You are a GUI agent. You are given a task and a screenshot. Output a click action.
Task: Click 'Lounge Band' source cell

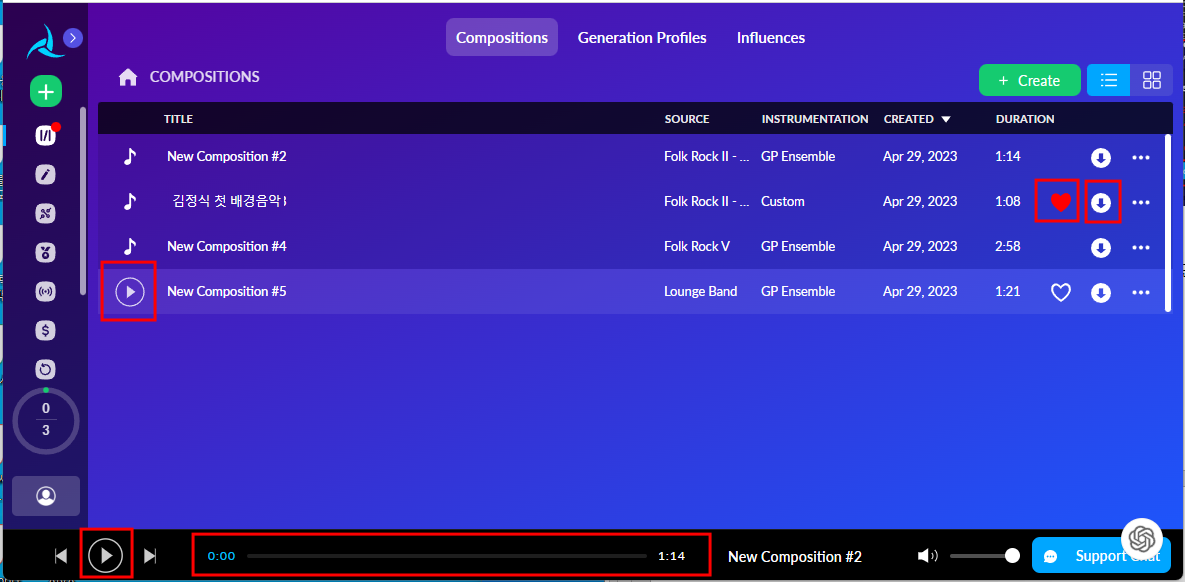701,291
